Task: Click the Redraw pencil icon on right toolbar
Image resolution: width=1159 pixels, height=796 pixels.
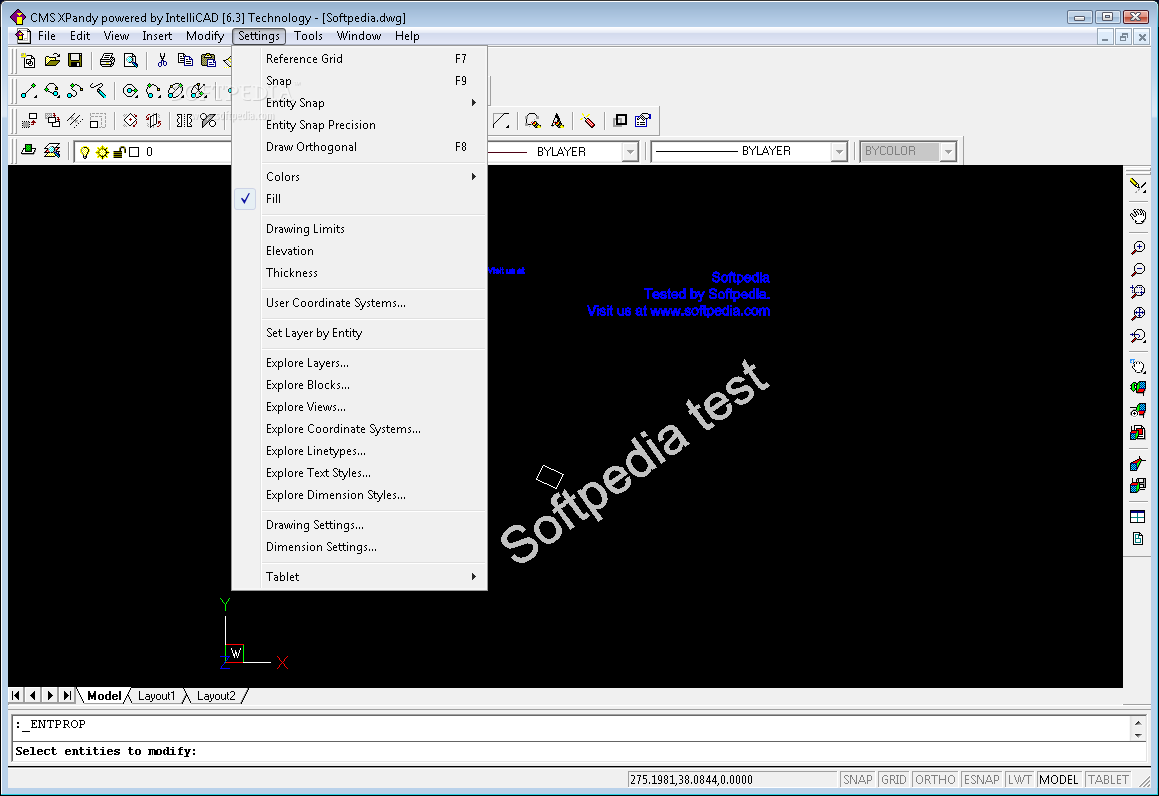Action: (1138, 186)
